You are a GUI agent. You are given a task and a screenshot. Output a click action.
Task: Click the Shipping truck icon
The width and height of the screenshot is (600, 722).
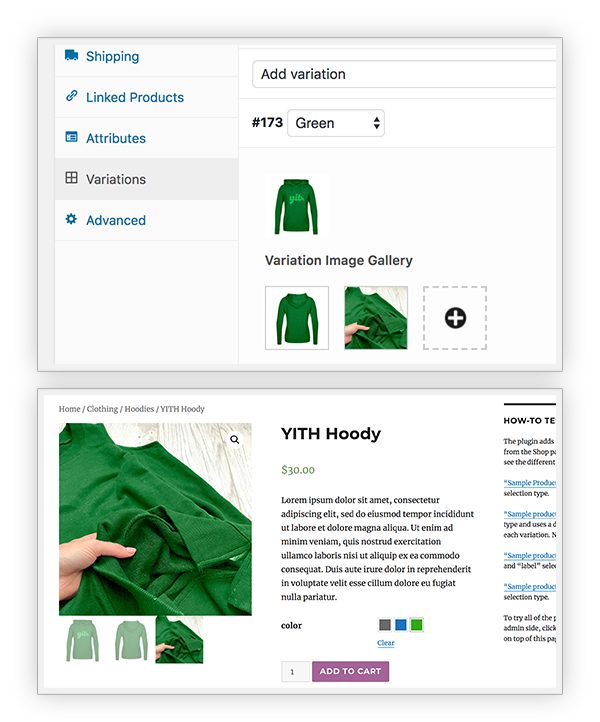(x=71, y=56)
